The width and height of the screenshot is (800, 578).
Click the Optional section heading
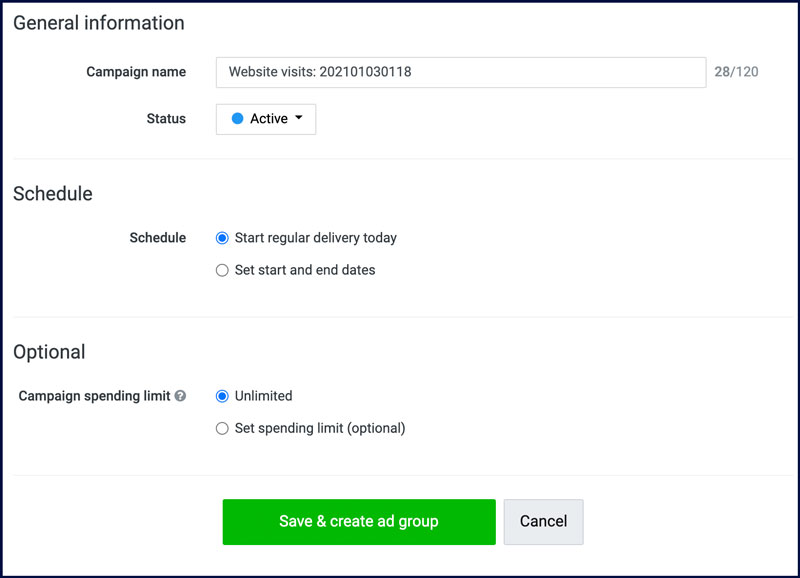(49, 352)
